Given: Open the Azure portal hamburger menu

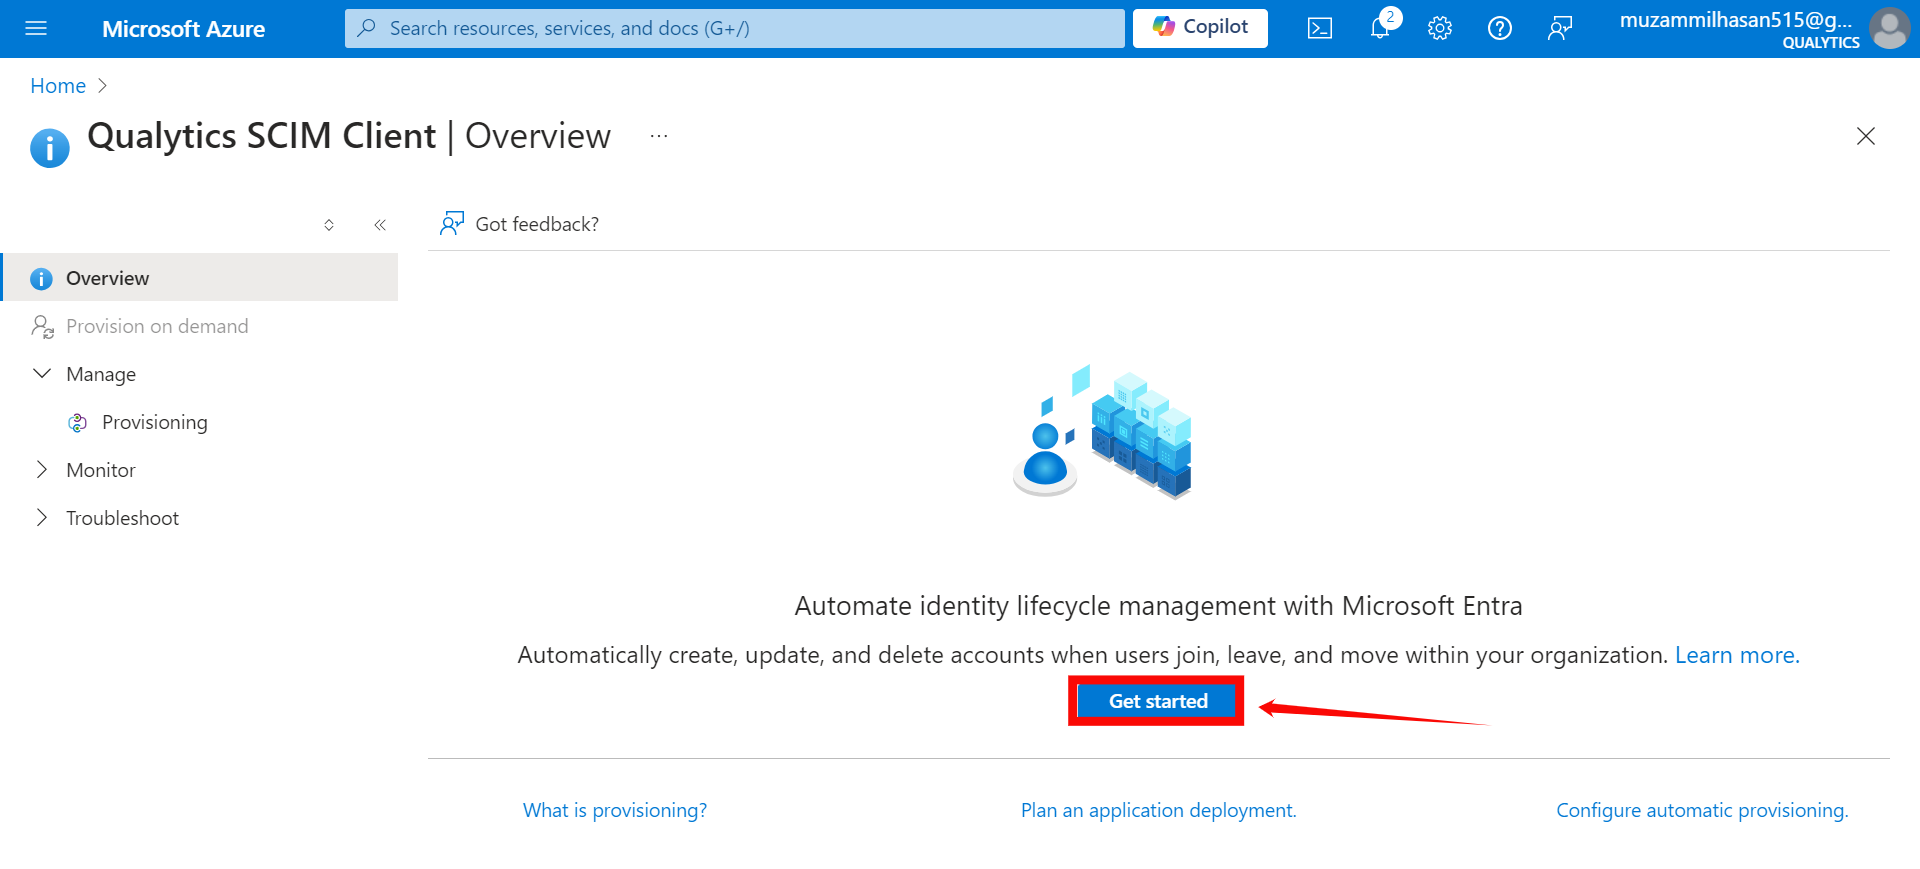Looking at the screenshot, I should [x=36, y=28].
